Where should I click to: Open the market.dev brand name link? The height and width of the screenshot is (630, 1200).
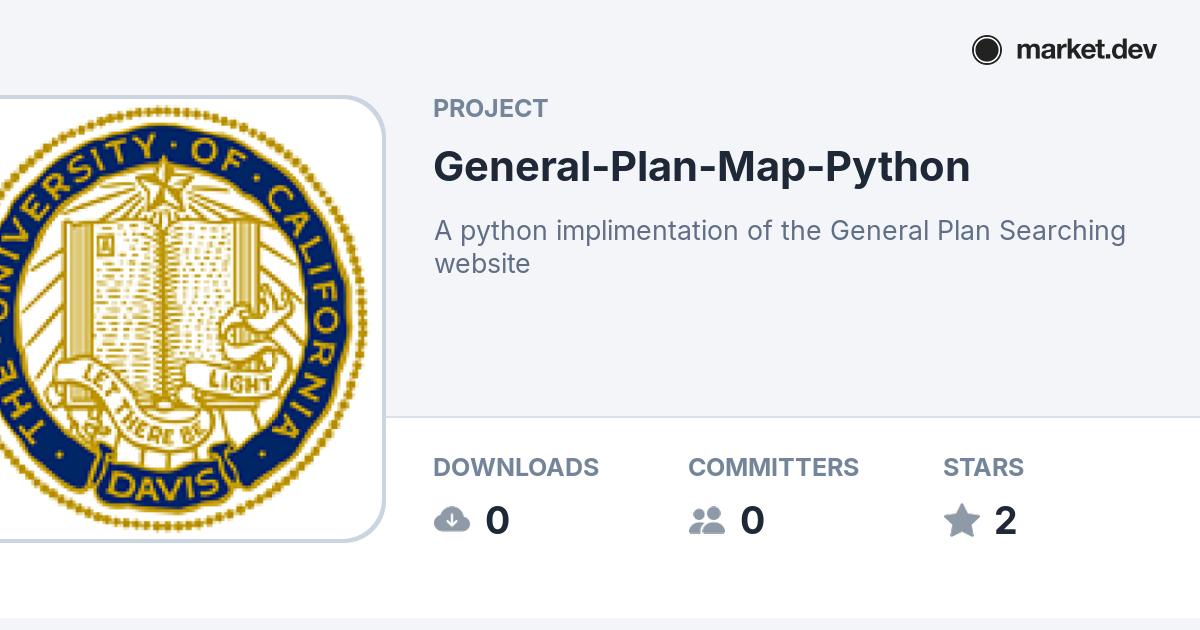1086,50
